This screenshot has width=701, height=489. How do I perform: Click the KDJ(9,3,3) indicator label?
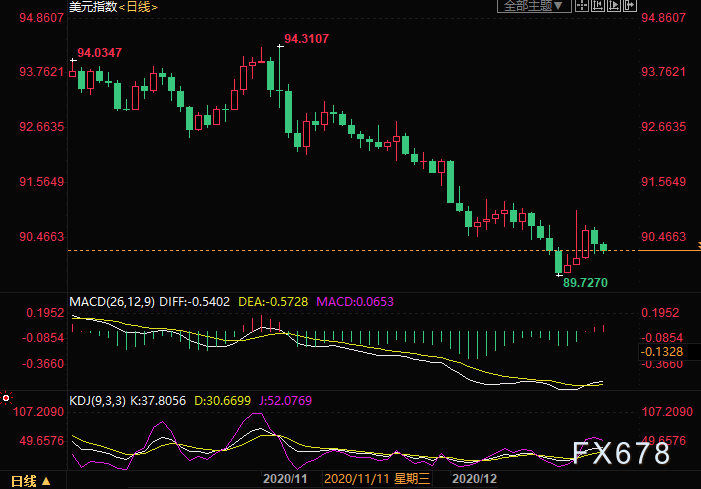98,400
